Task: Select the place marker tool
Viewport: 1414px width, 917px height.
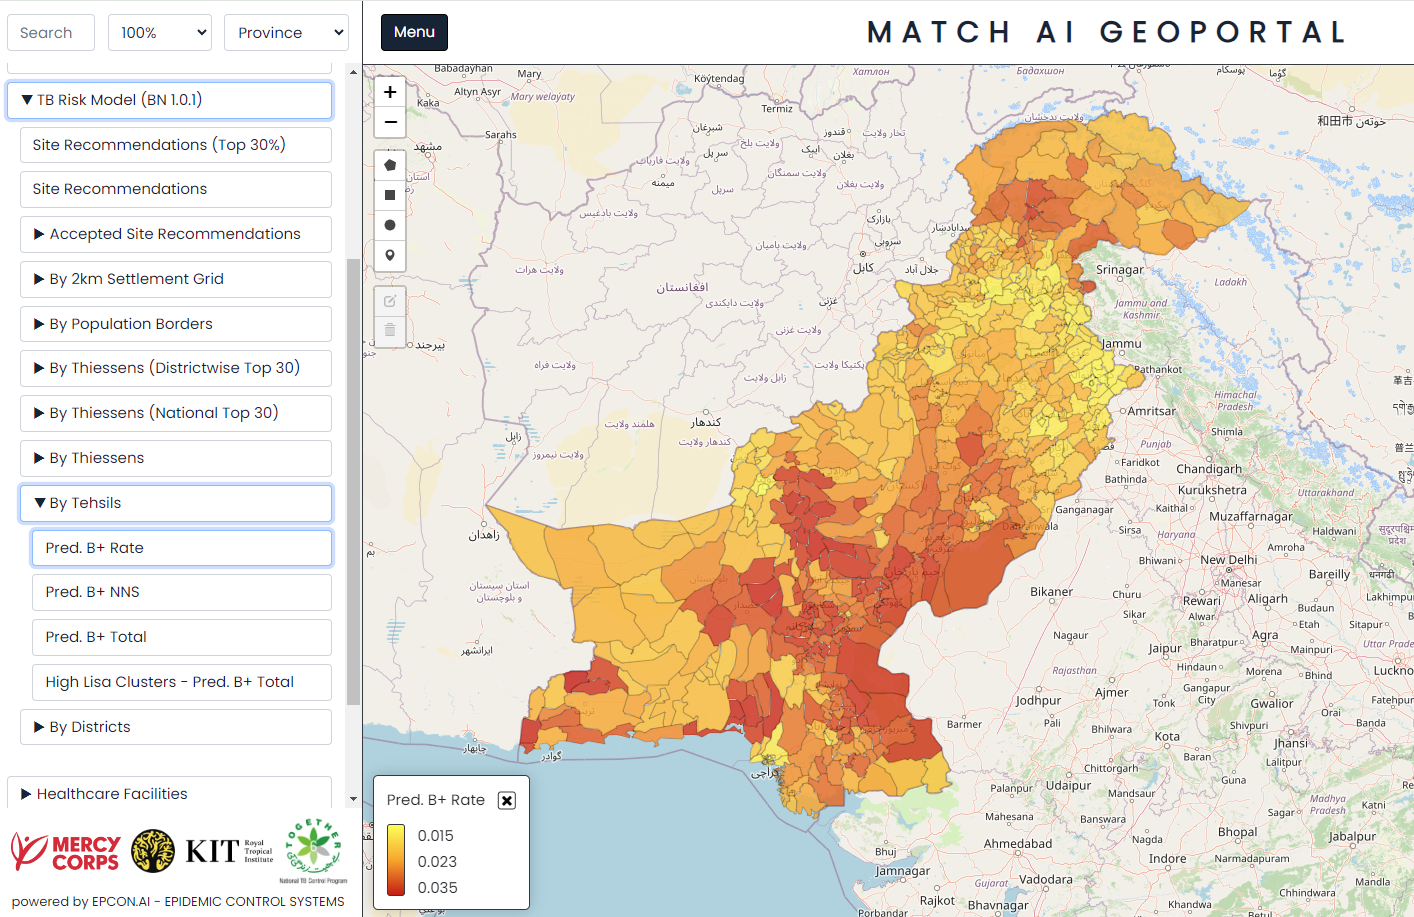Action: [390, 255]
